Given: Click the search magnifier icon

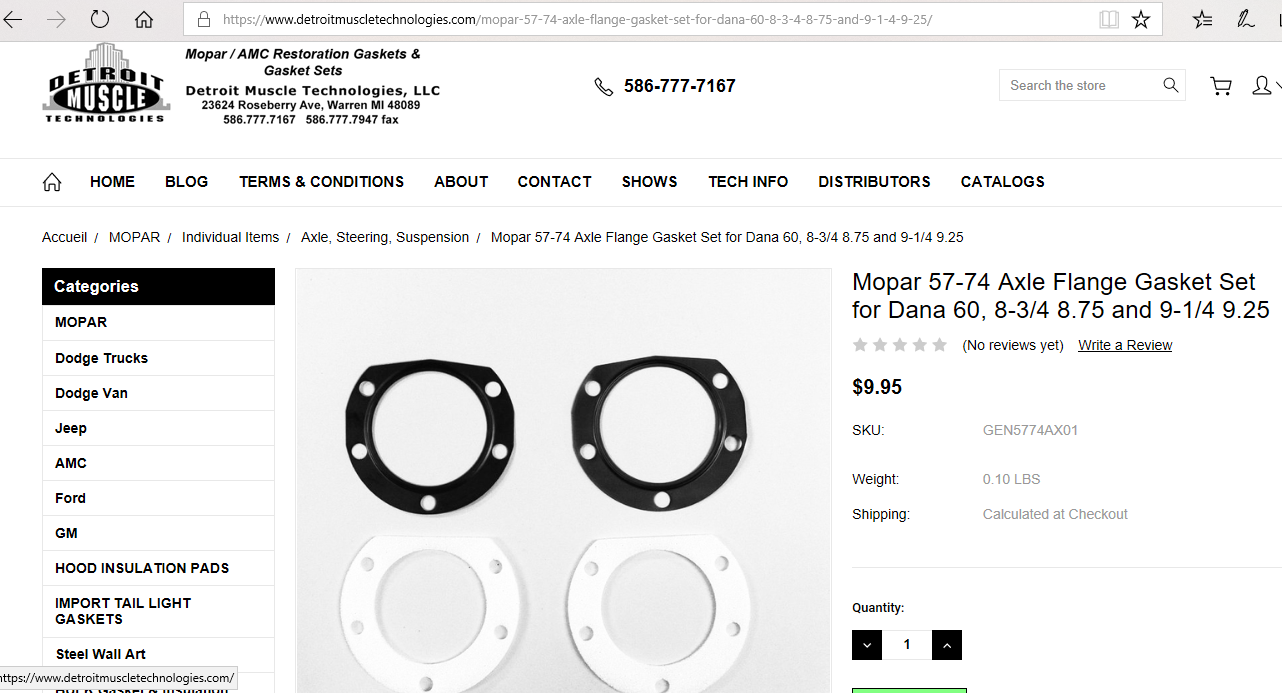Looking at the screenshot, I should click(1171, 85).
